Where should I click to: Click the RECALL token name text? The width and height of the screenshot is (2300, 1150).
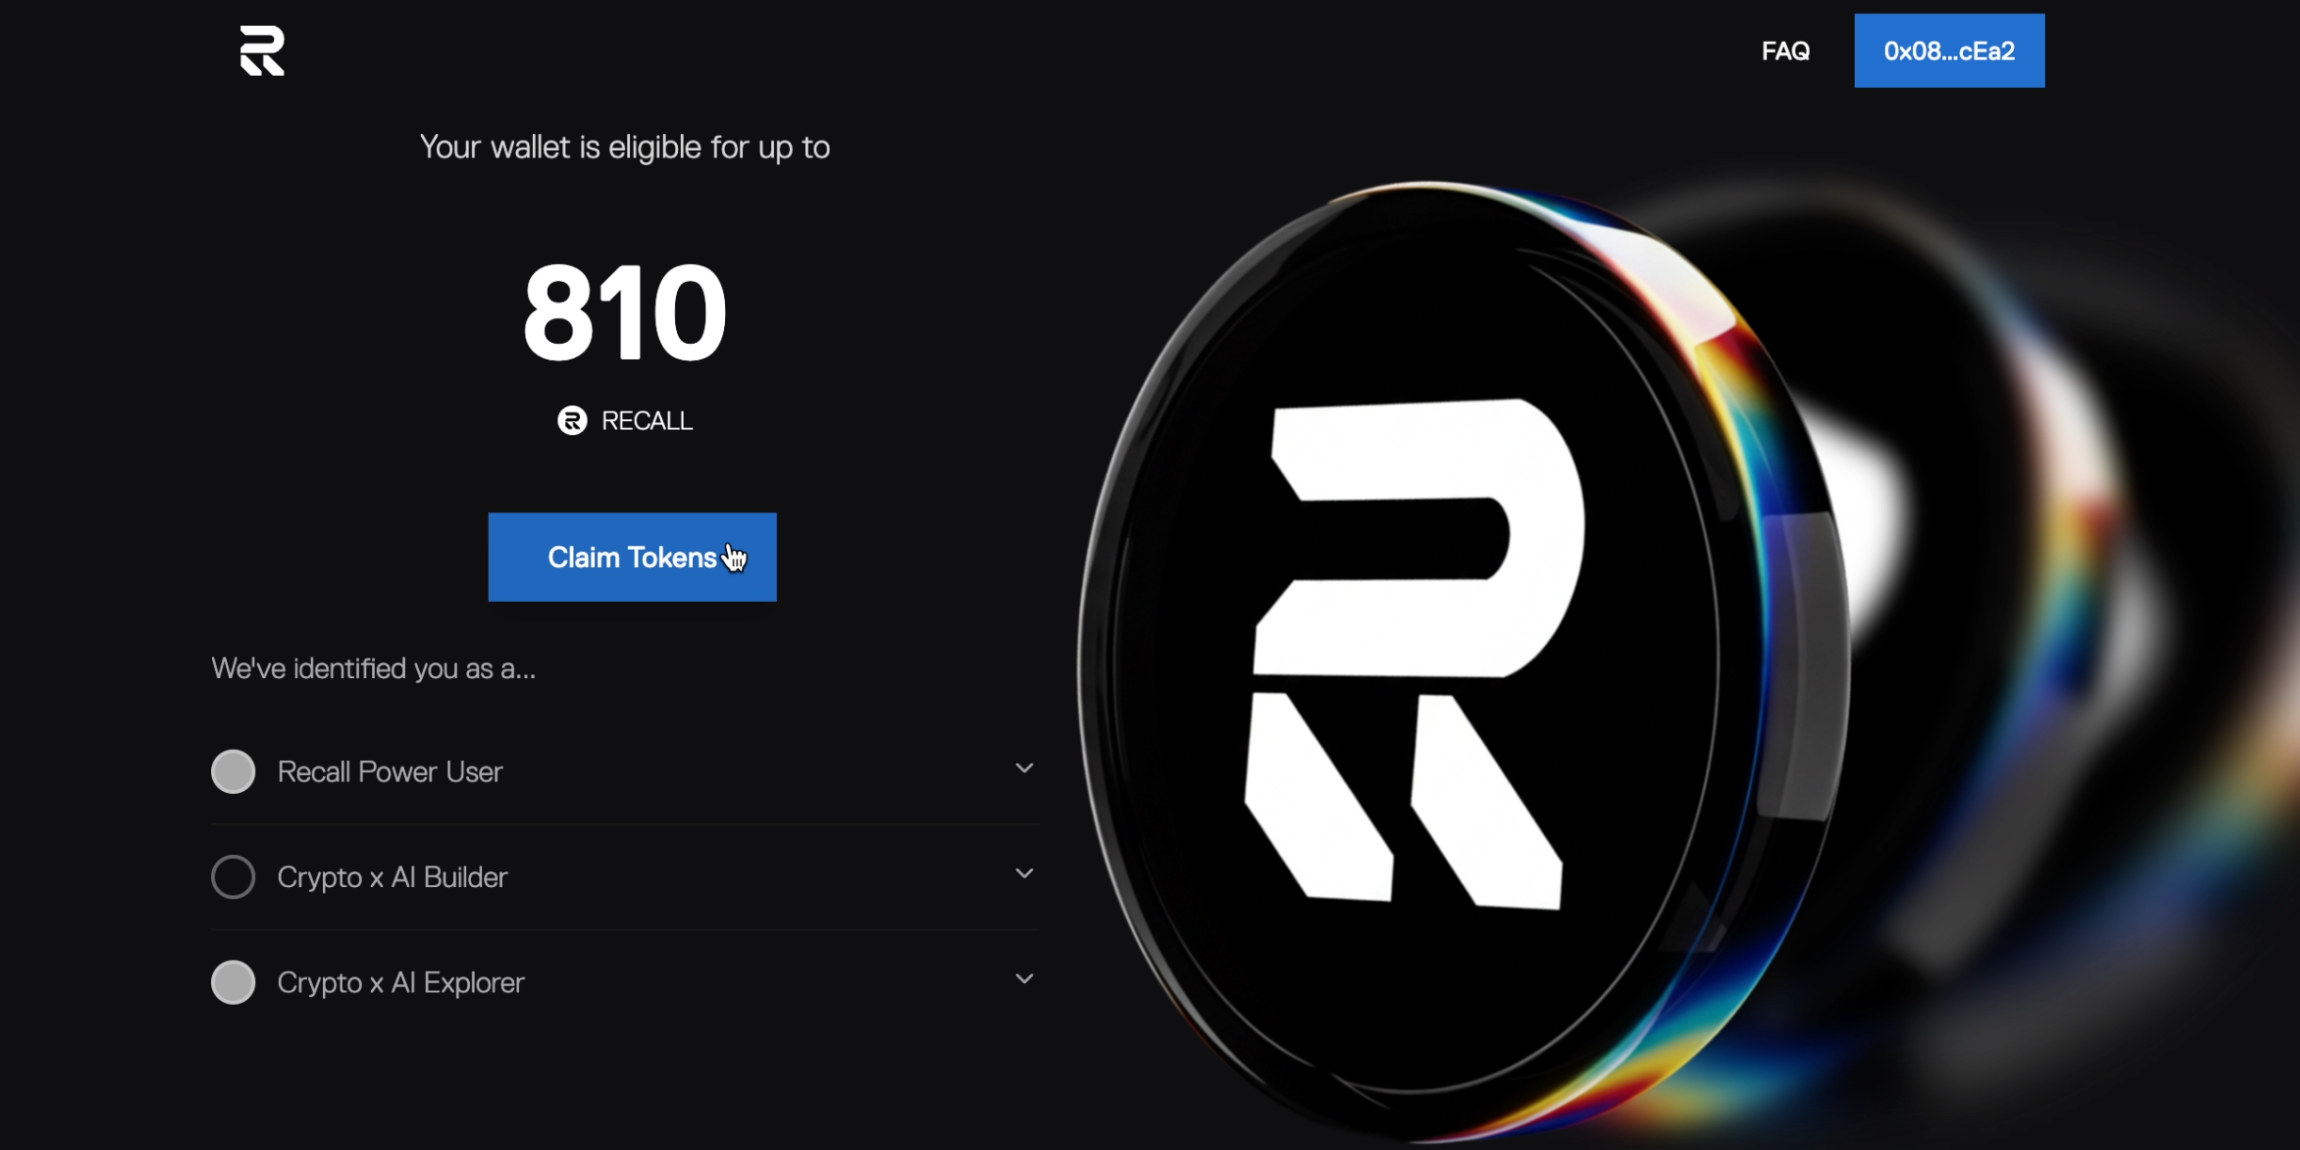pyautogui.click(x=647, y=421)
